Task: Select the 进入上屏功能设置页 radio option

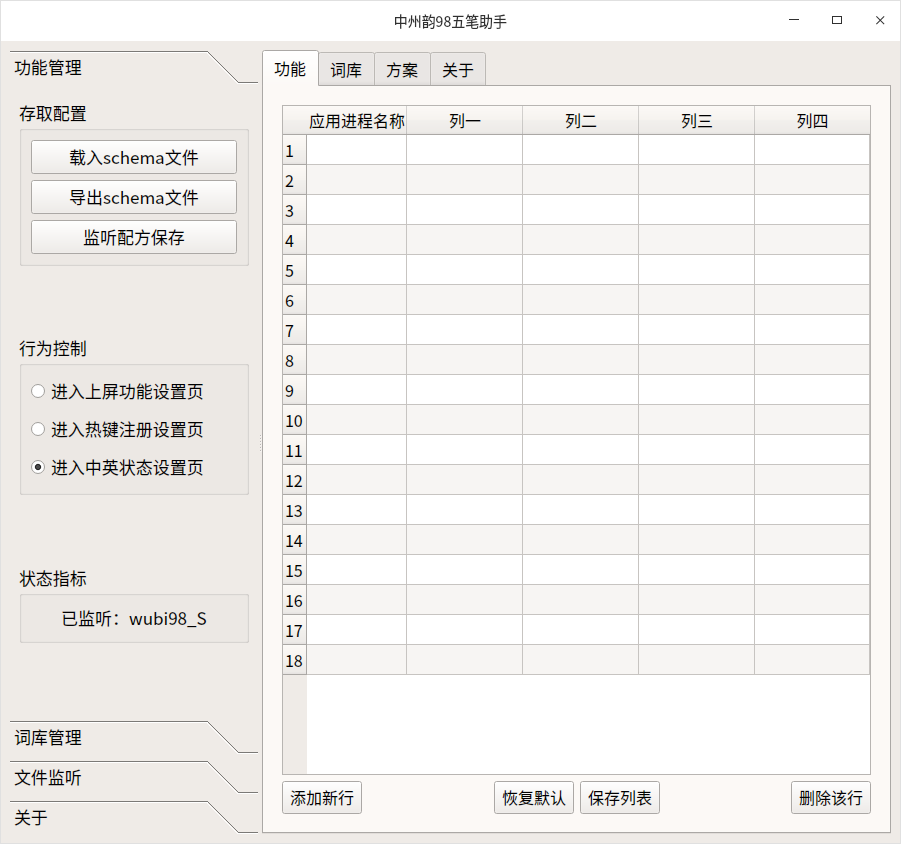Action: point(37,391)
